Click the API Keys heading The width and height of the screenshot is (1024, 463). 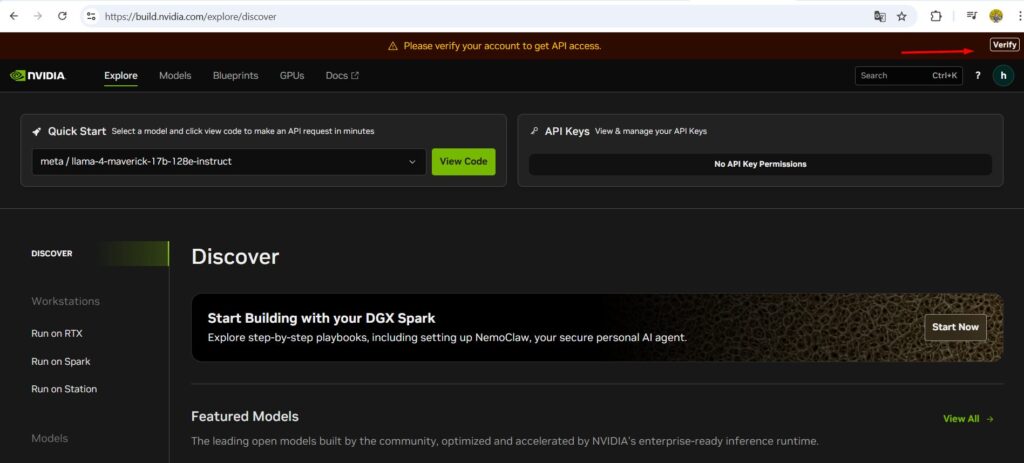pos(567,131)
